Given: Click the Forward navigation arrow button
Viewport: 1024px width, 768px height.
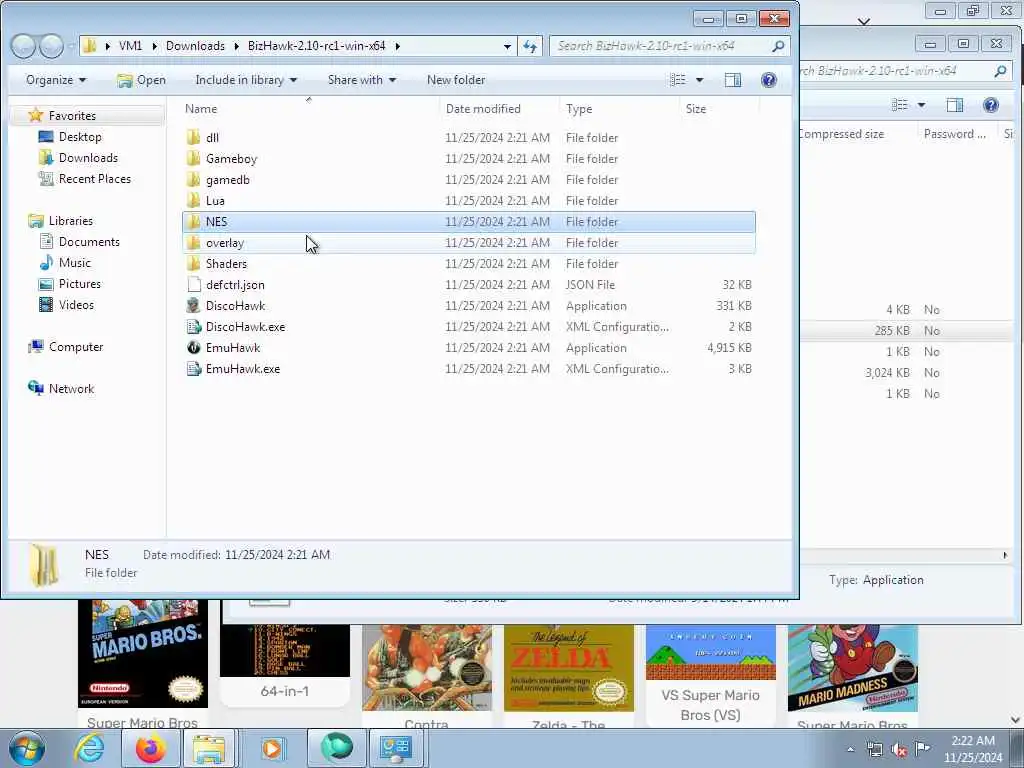Looking at the screenshot, I should coord(51,46).
